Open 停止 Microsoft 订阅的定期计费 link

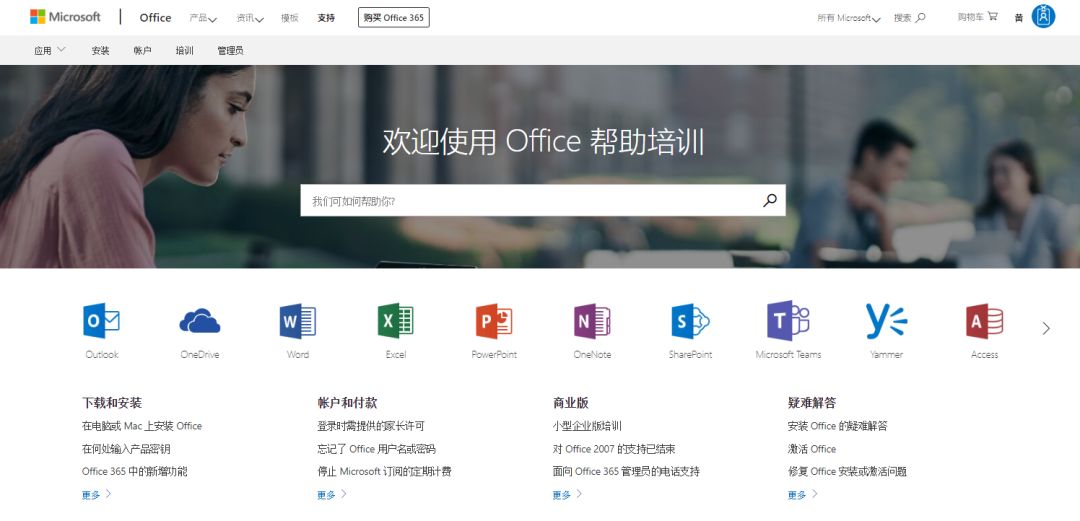pyautogui.click(x=384, y=471)
